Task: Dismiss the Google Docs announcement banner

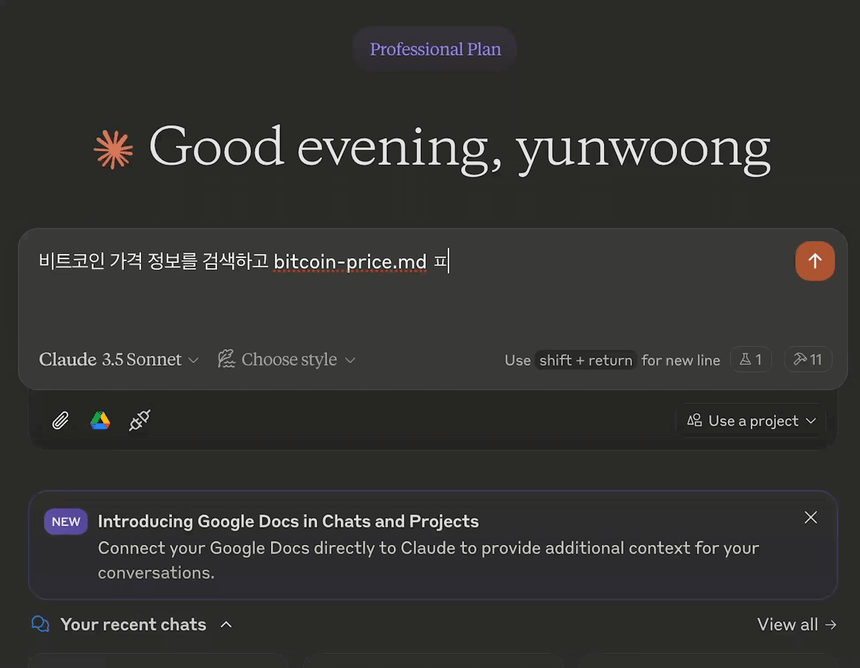Action: coord(810,517)
